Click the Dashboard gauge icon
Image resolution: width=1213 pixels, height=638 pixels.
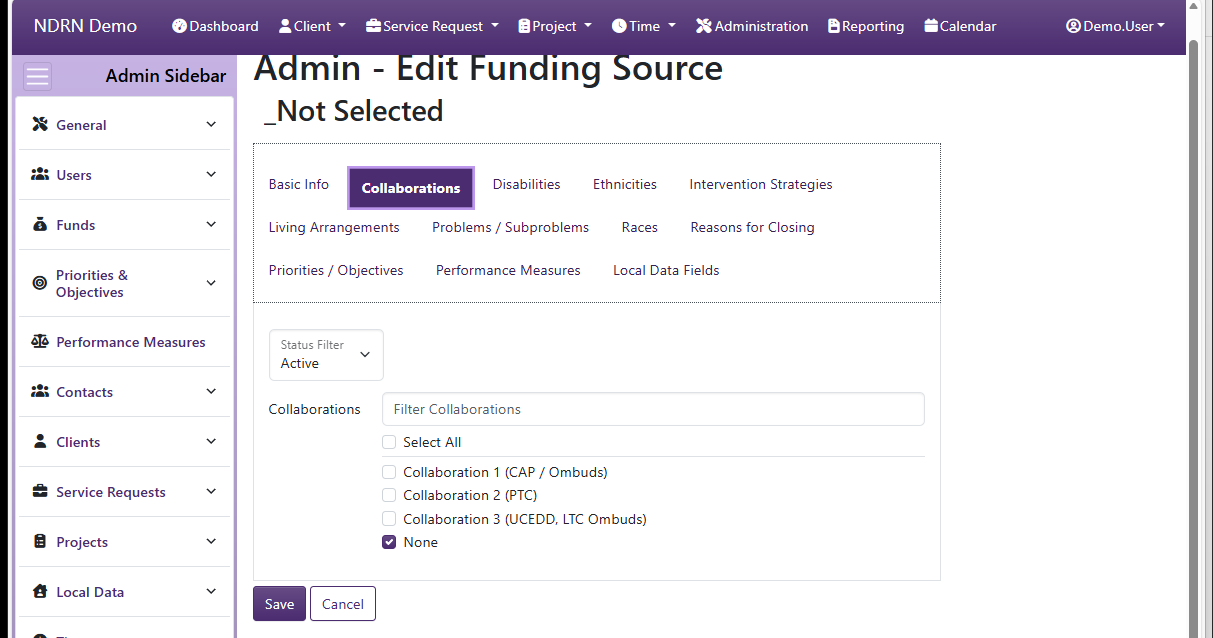(x=180, y=26)
